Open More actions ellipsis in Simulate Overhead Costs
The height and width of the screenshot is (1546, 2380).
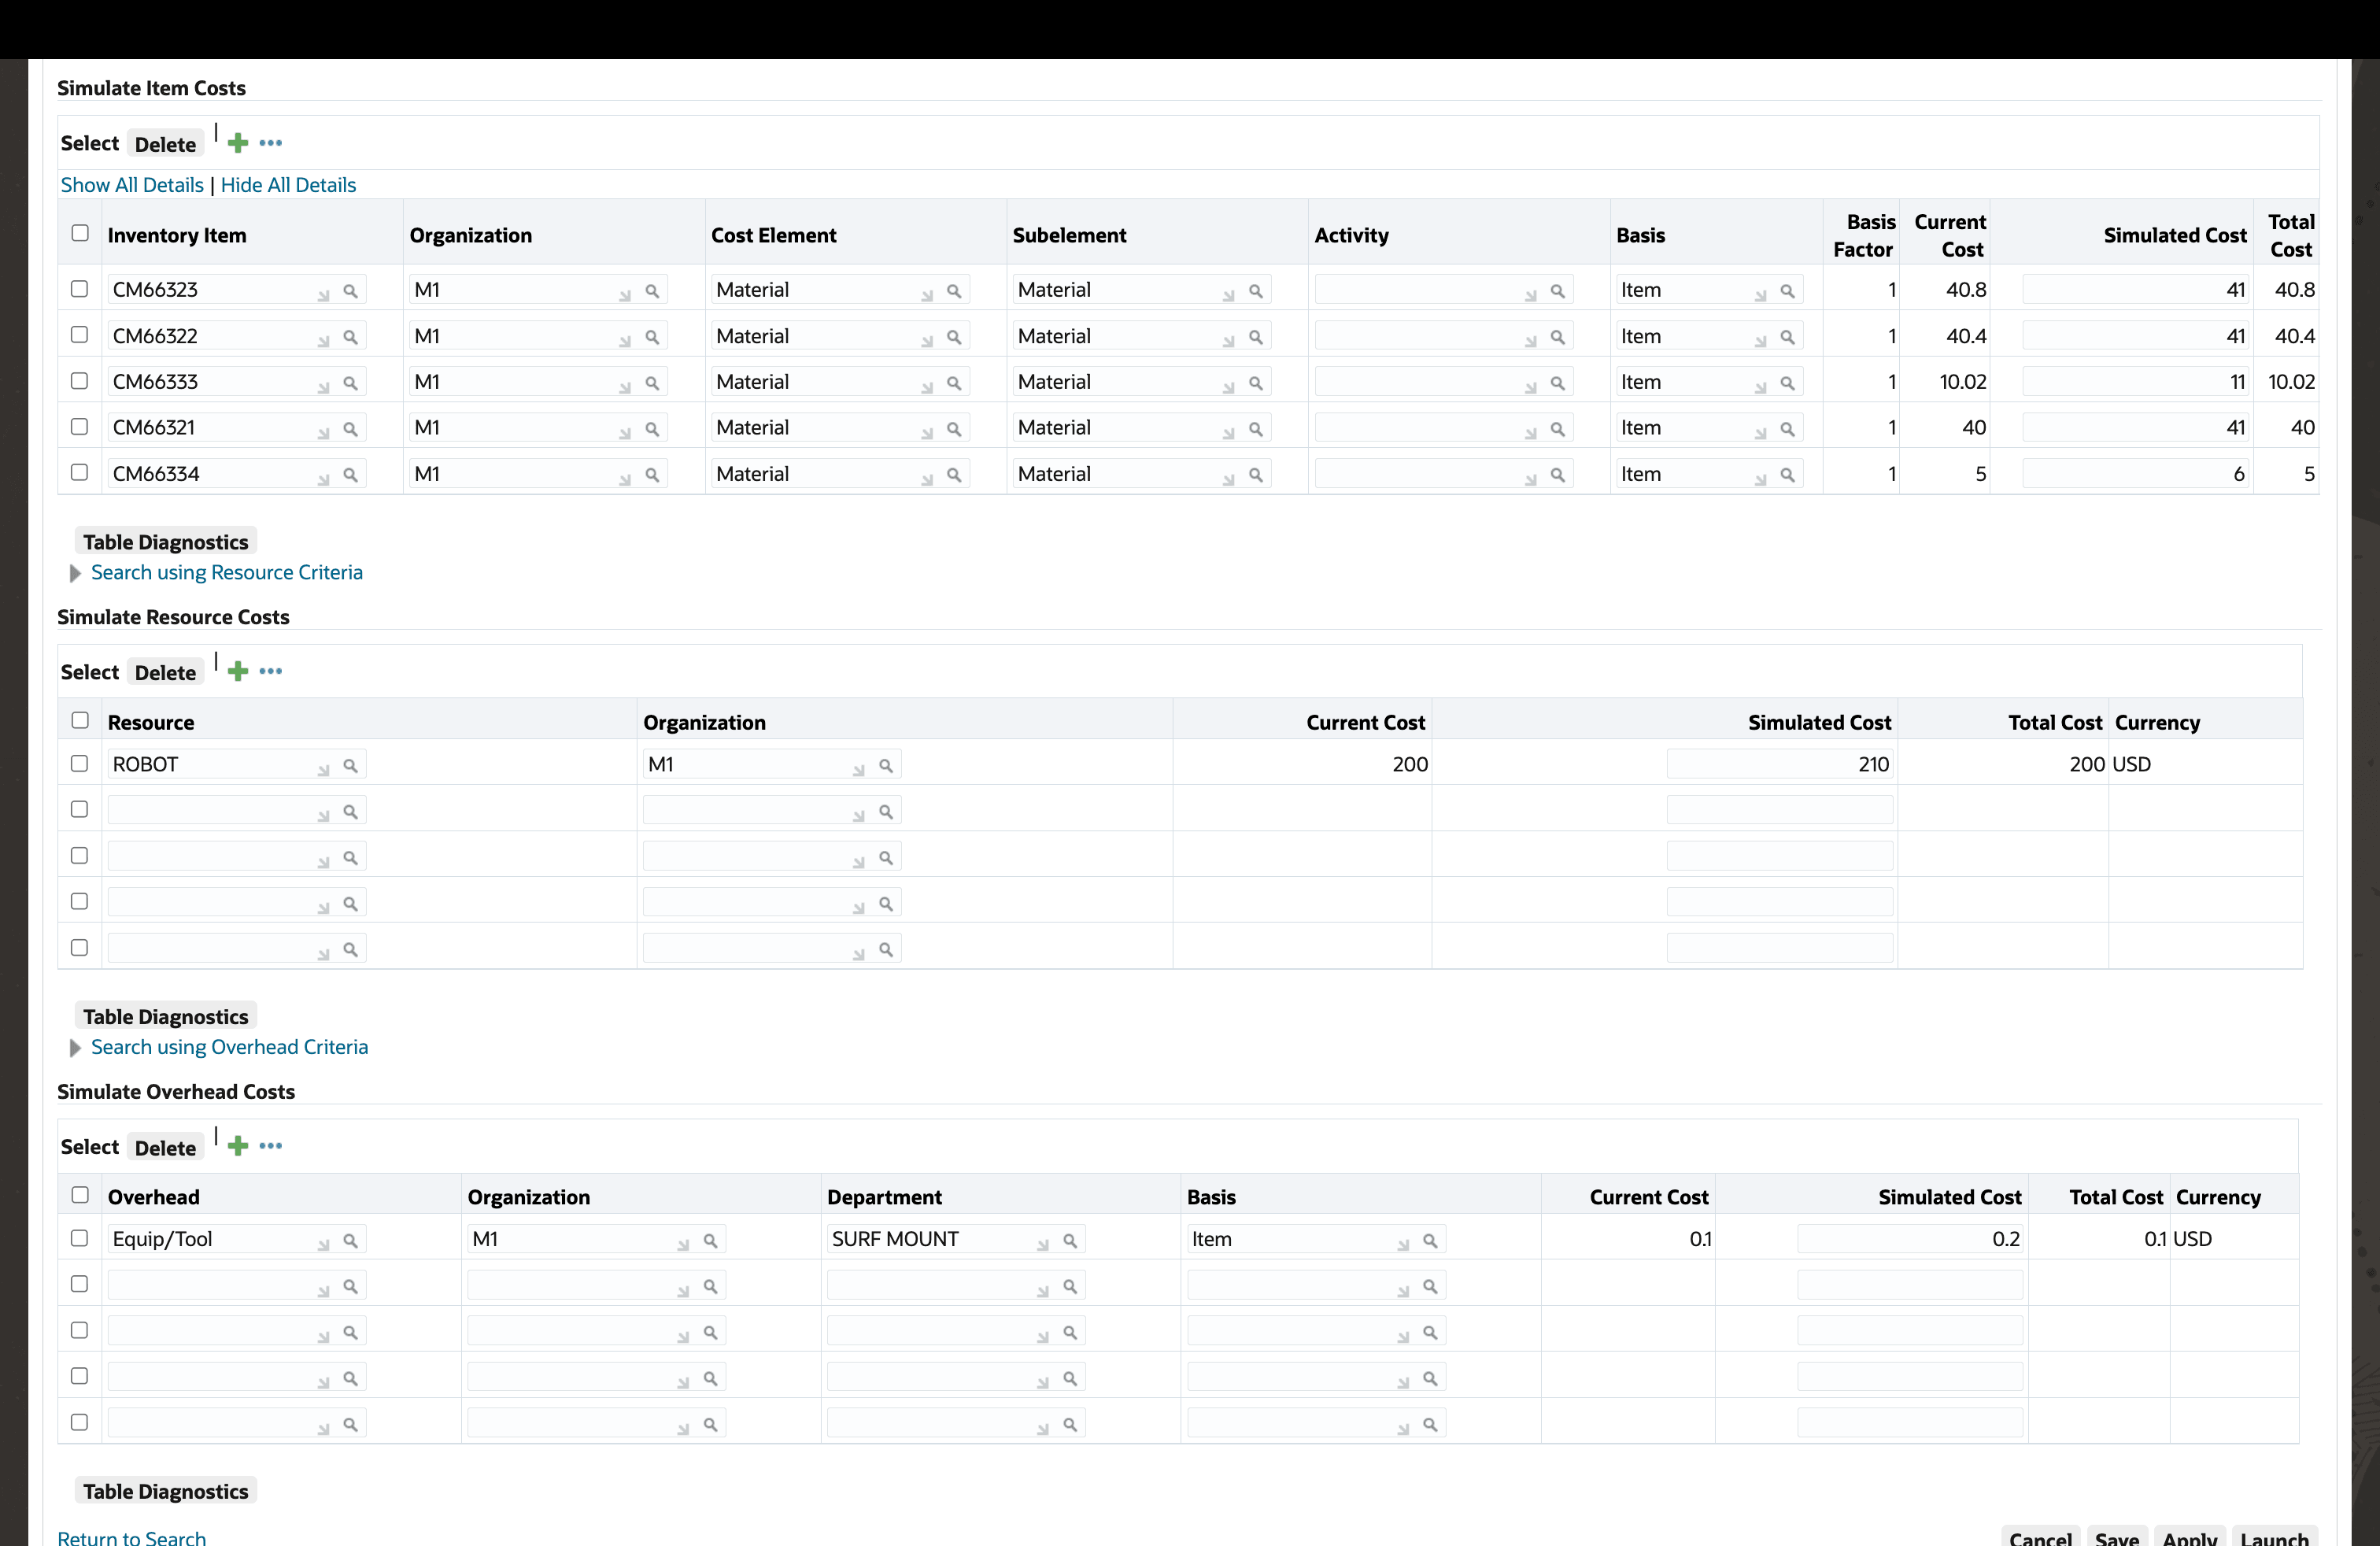(271, 1145)
